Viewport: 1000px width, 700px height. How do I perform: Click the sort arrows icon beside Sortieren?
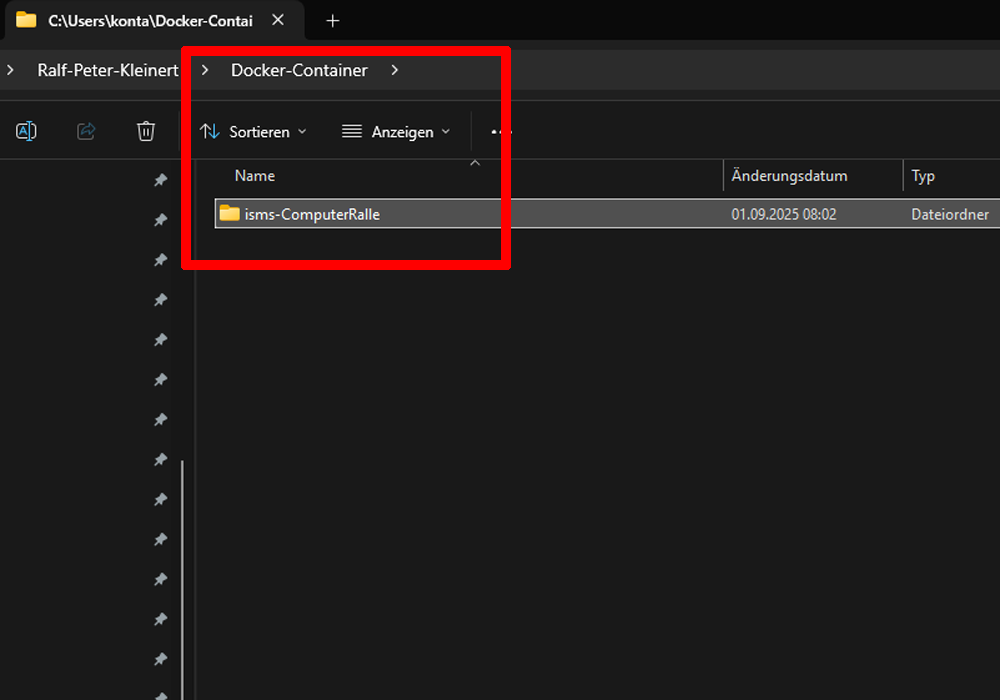[x=210, y=131]
